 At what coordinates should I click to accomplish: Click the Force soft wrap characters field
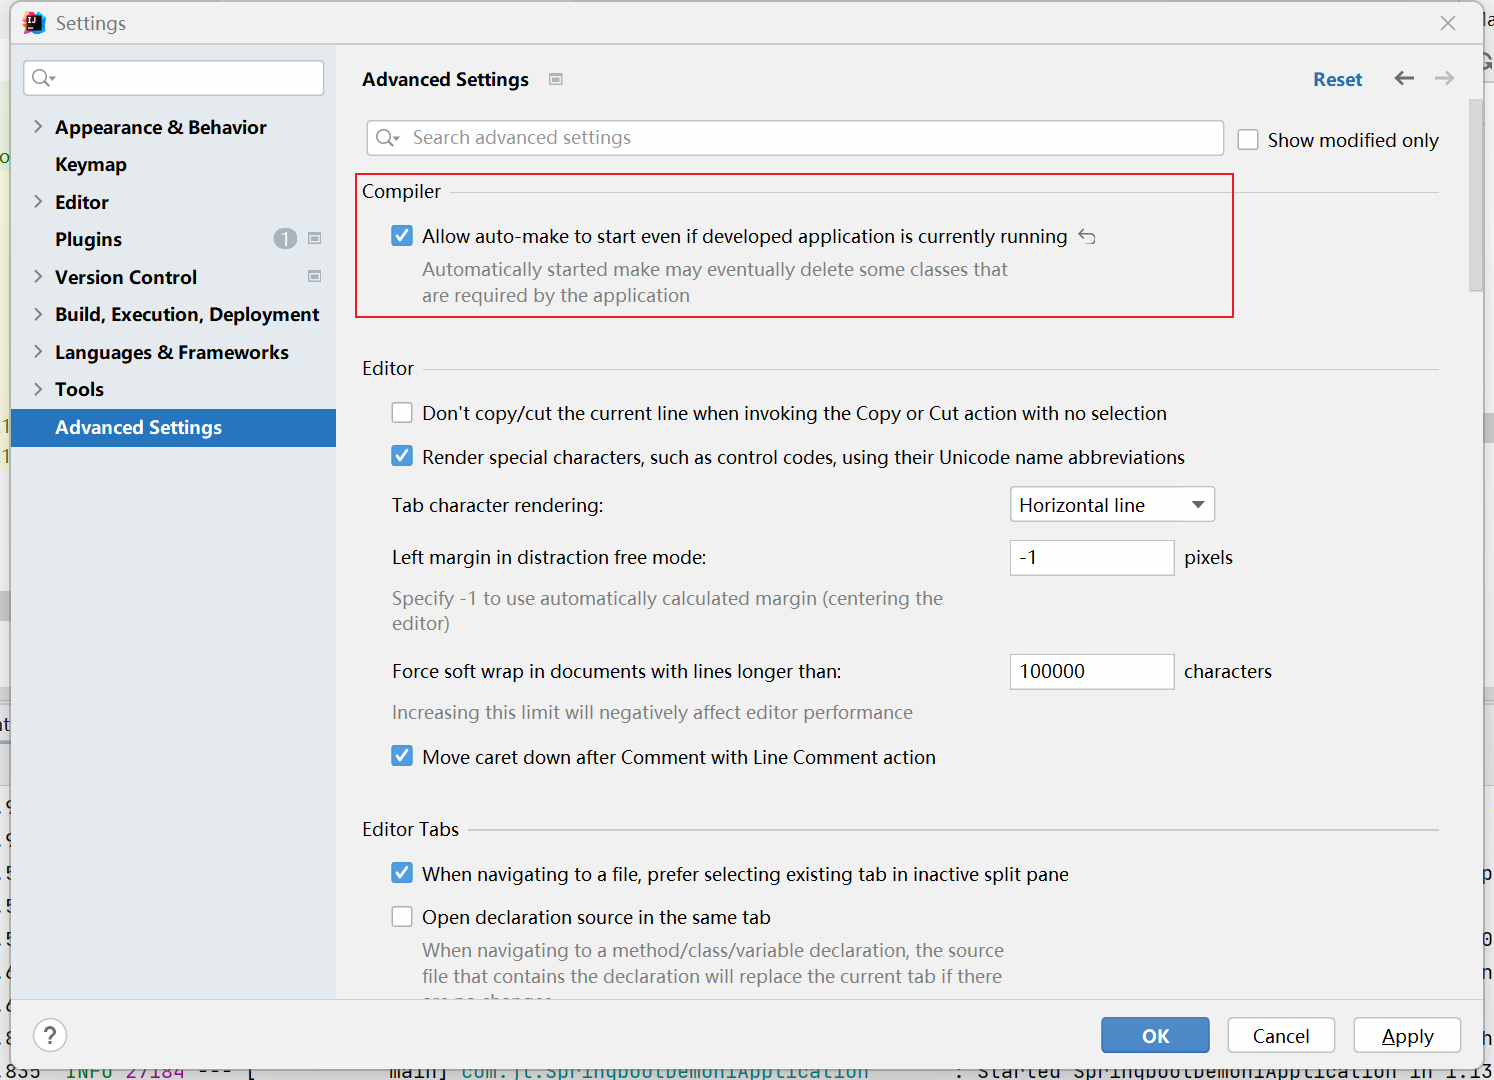(1091, 671)
